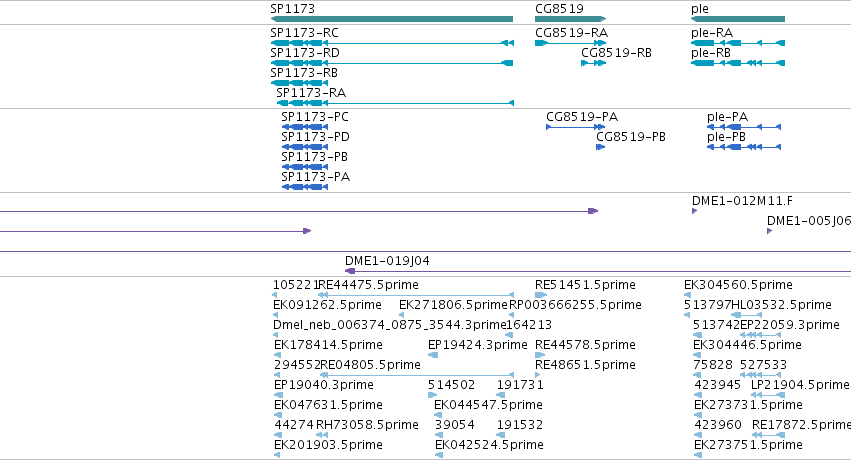Select the RE04805.5prime EST feature line
This screenshot has width=851, height=460.
click(x=416, y=375)
